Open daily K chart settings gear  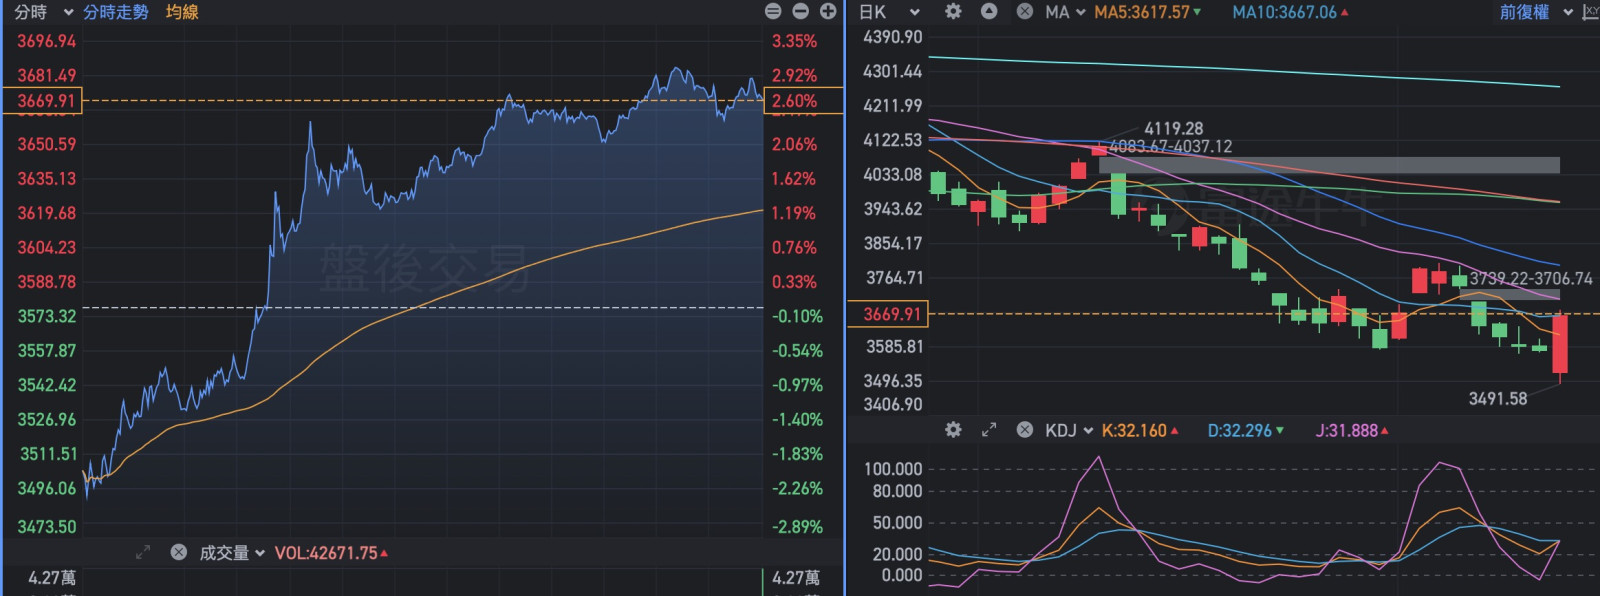(953, 11)
